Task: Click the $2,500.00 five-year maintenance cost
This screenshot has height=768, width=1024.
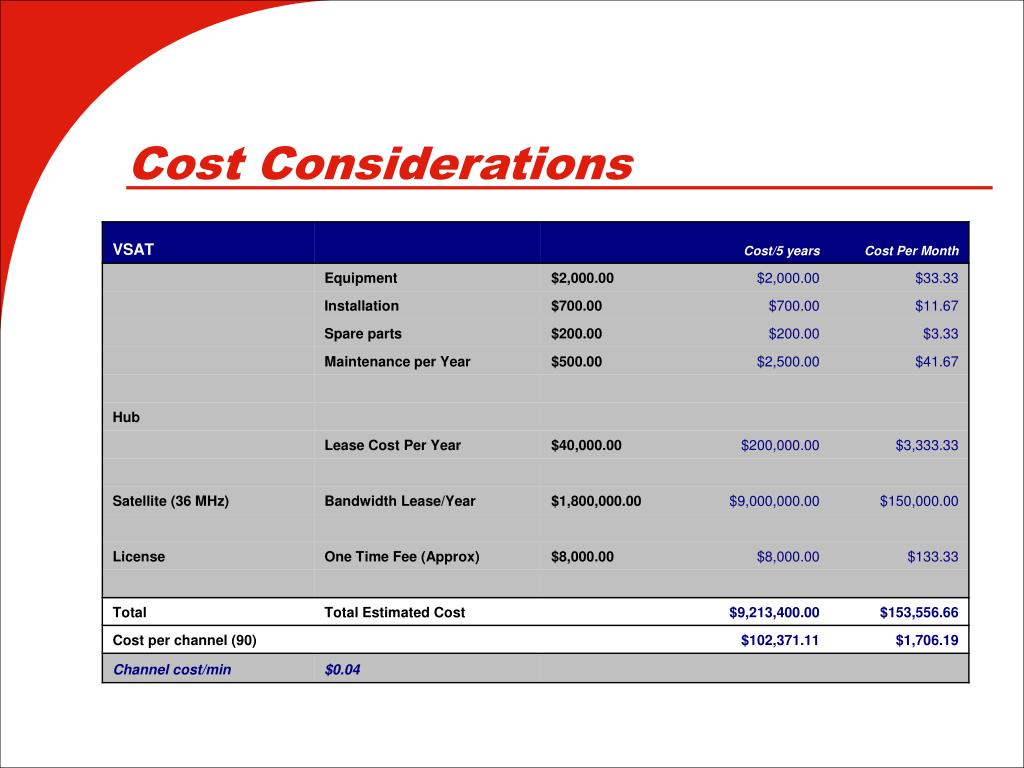Action: tap(788, 362)
